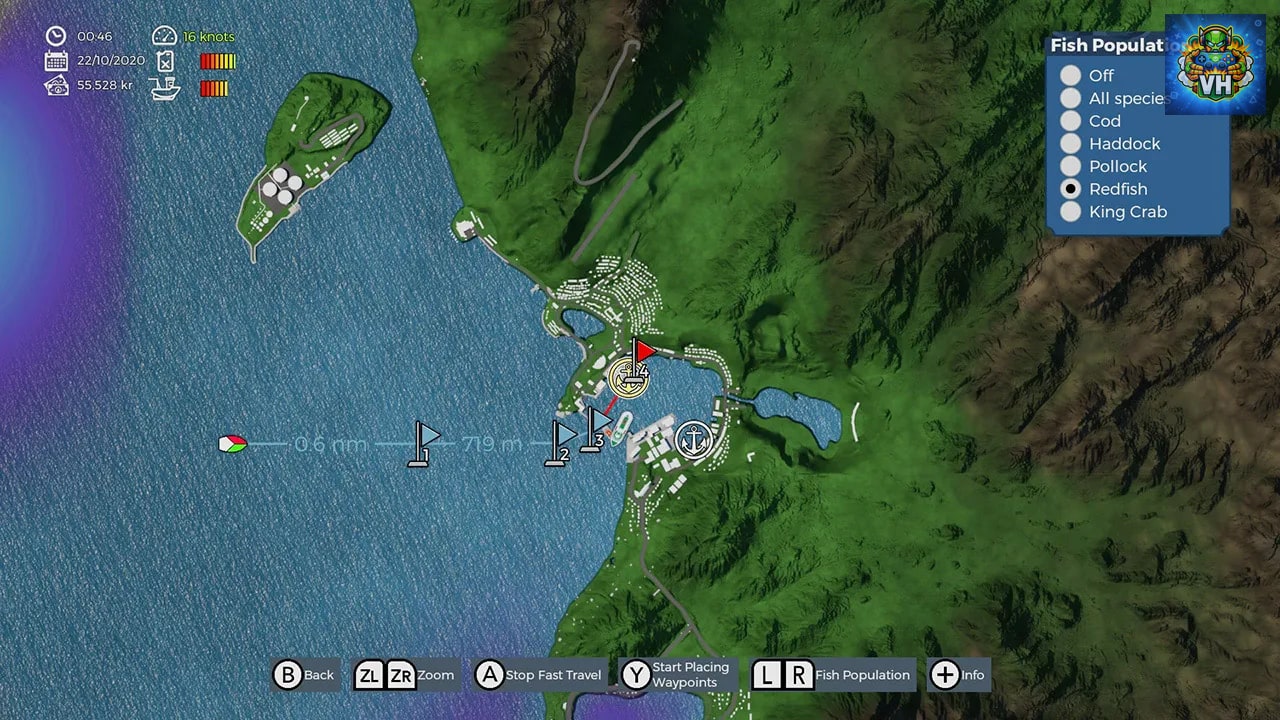The height and width of the screenshot is (720, 1280).
Task: Open the gold-circled port marker
Action: 628,378
